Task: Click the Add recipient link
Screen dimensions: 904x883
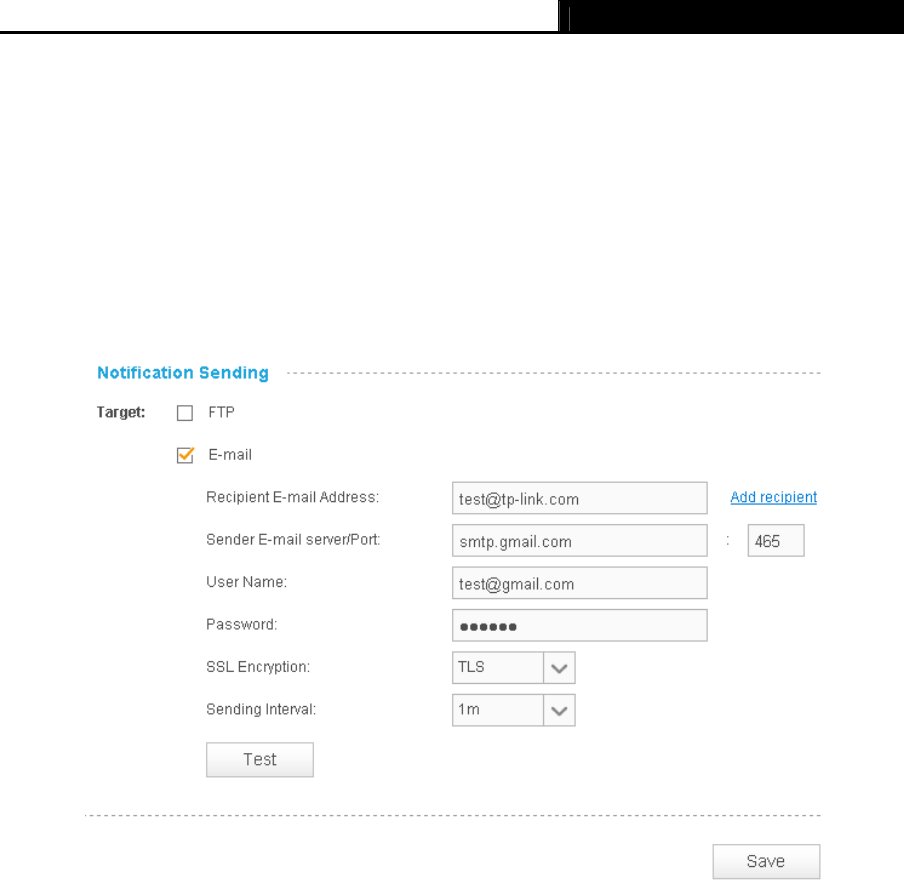Action: coord(773,497)
